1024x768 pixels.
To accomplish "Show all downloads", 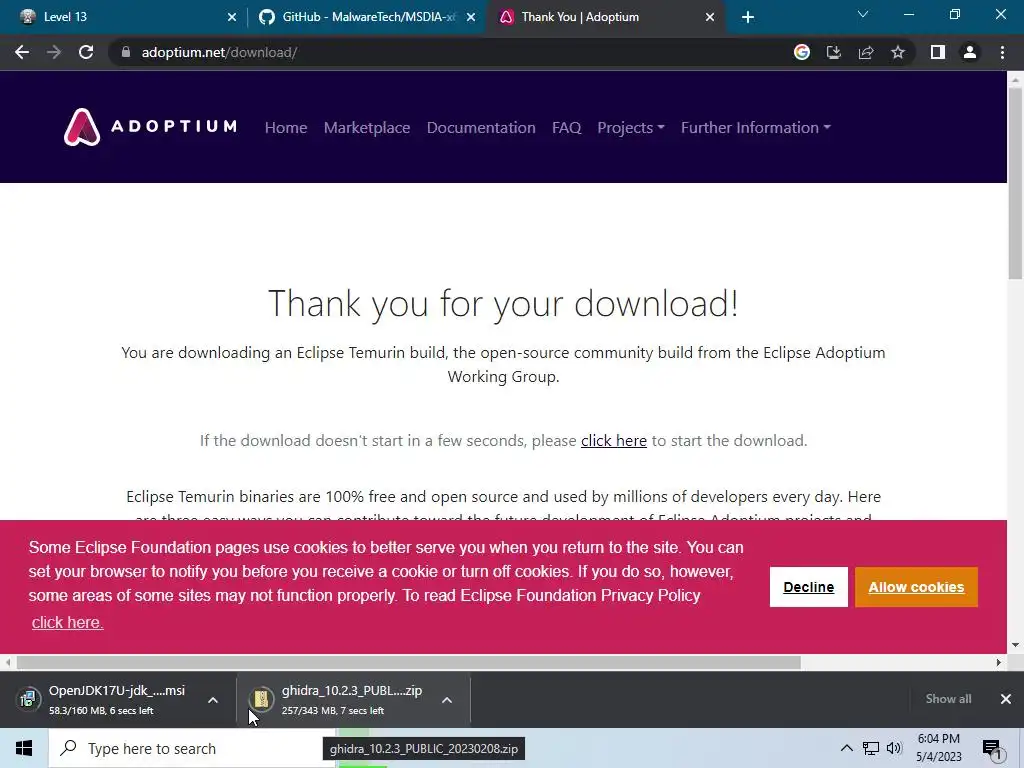I will [948, 699].
